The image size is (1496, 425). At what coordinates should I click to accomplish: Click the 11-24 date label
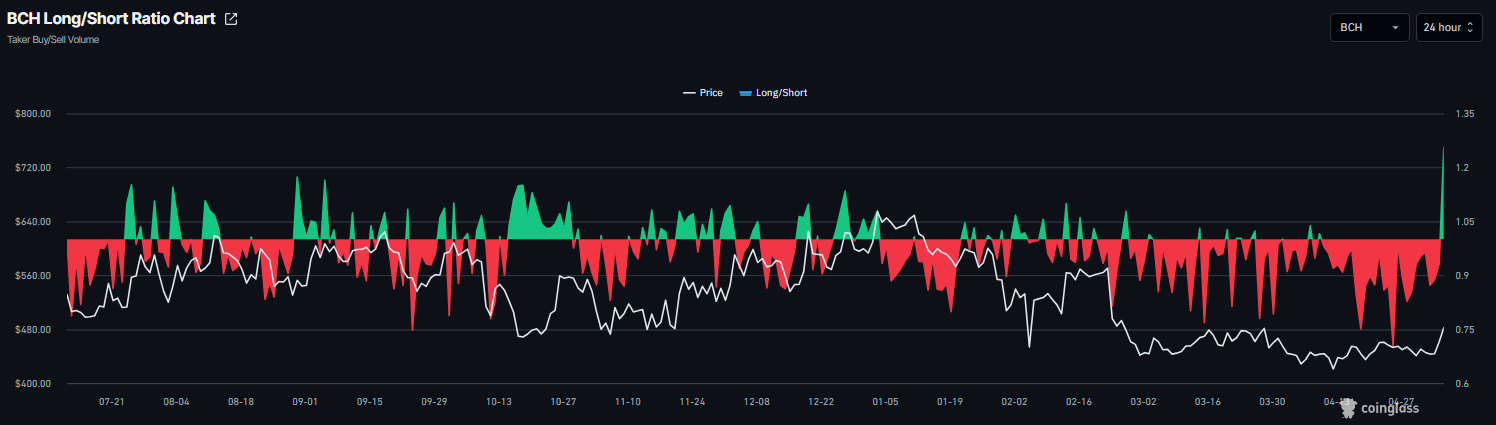[692, 402]
